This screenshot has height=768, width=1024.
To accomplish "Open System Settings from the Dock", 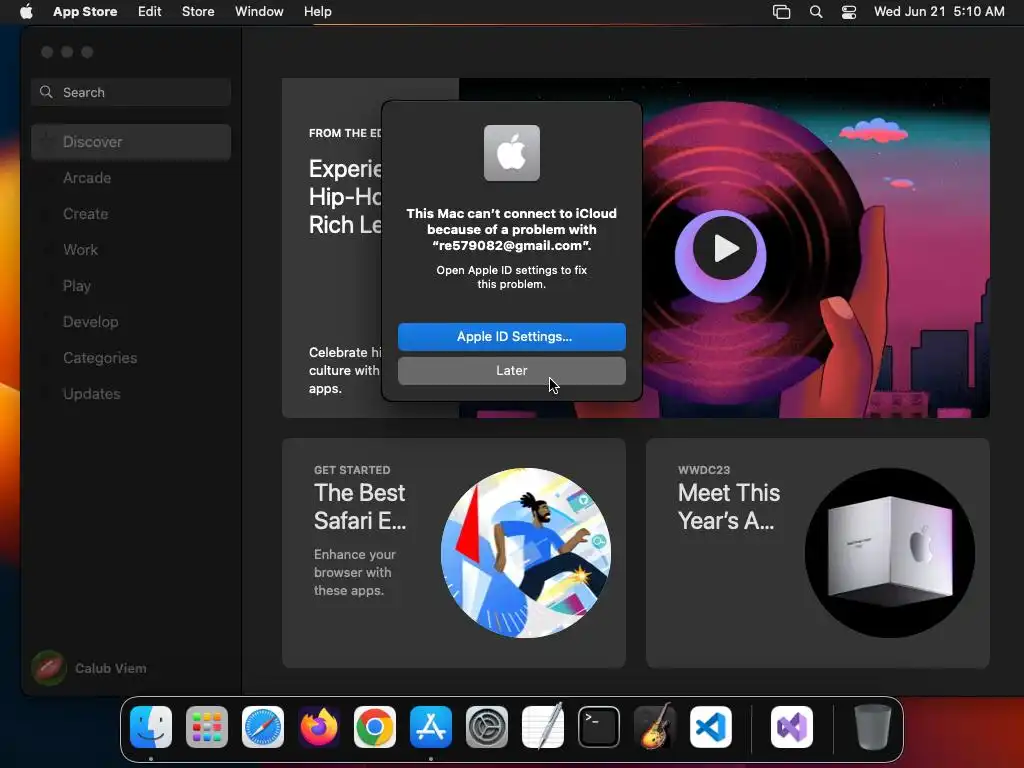I will click(487, 727).
